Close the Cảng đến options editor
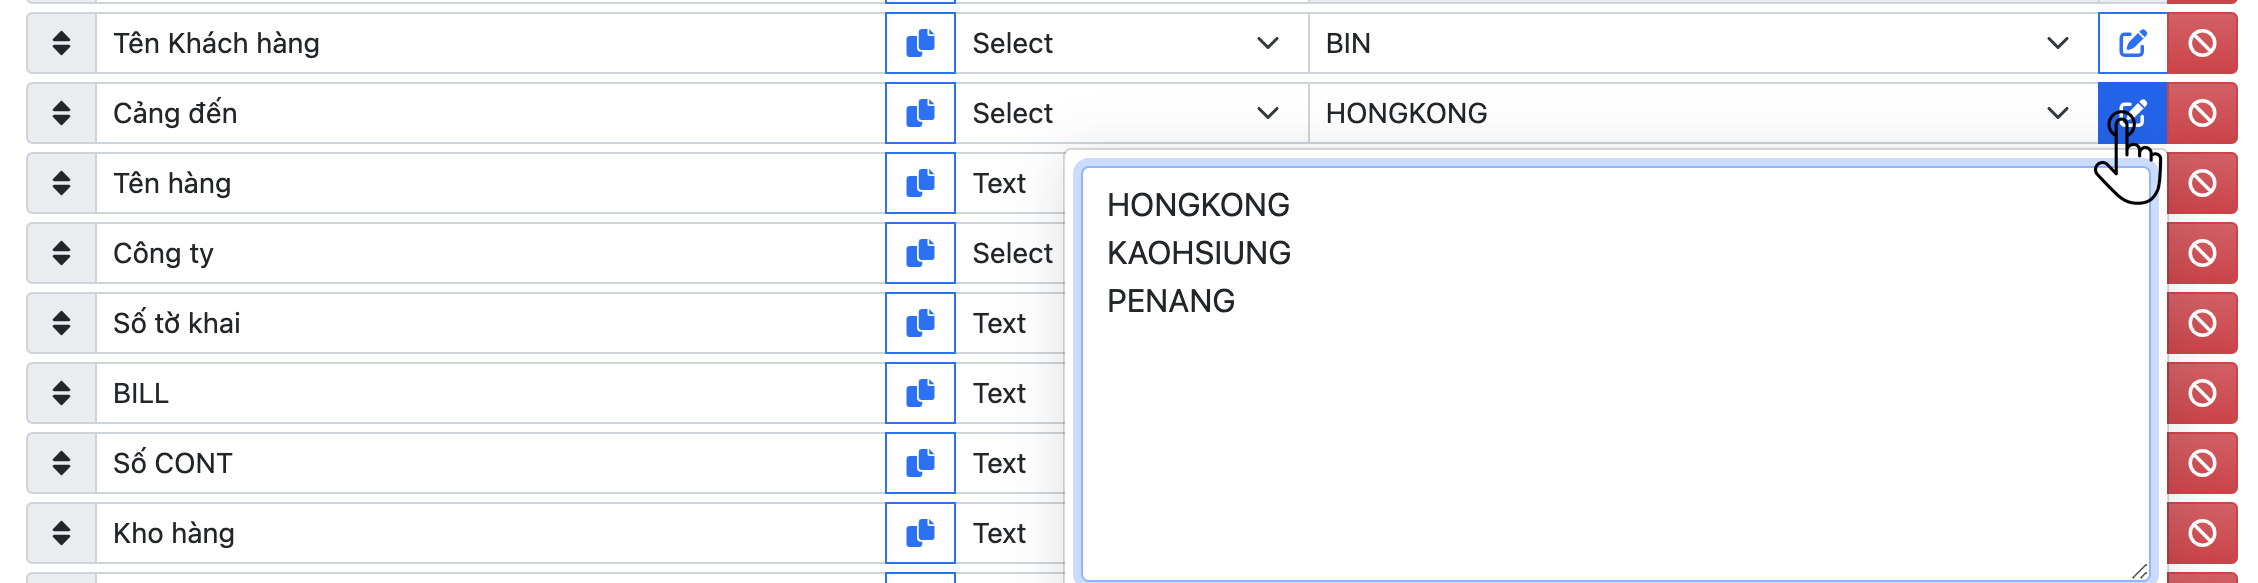 point(2132,113)
